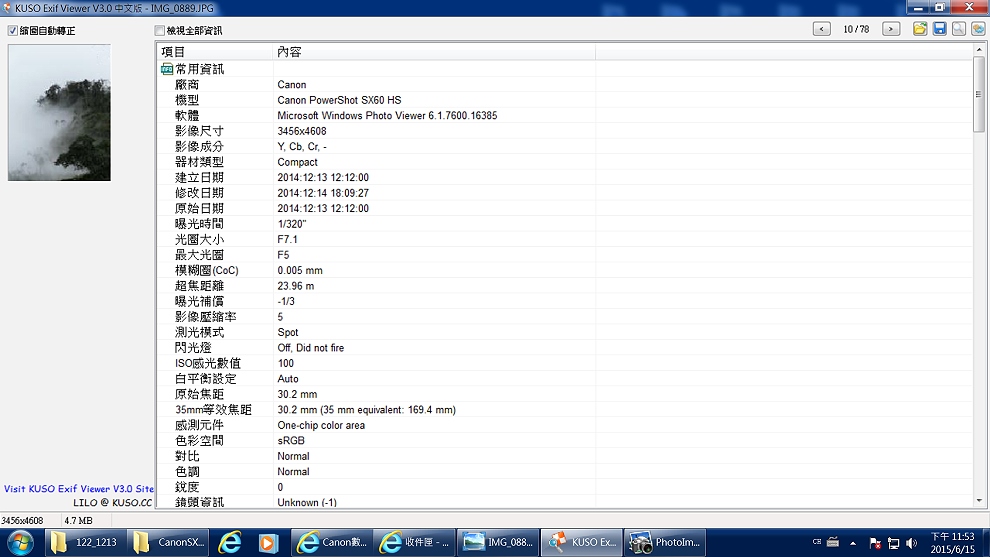The image size is (990, 557).
Task: Show hidden tray icons arrow
Action: [853, 543]
